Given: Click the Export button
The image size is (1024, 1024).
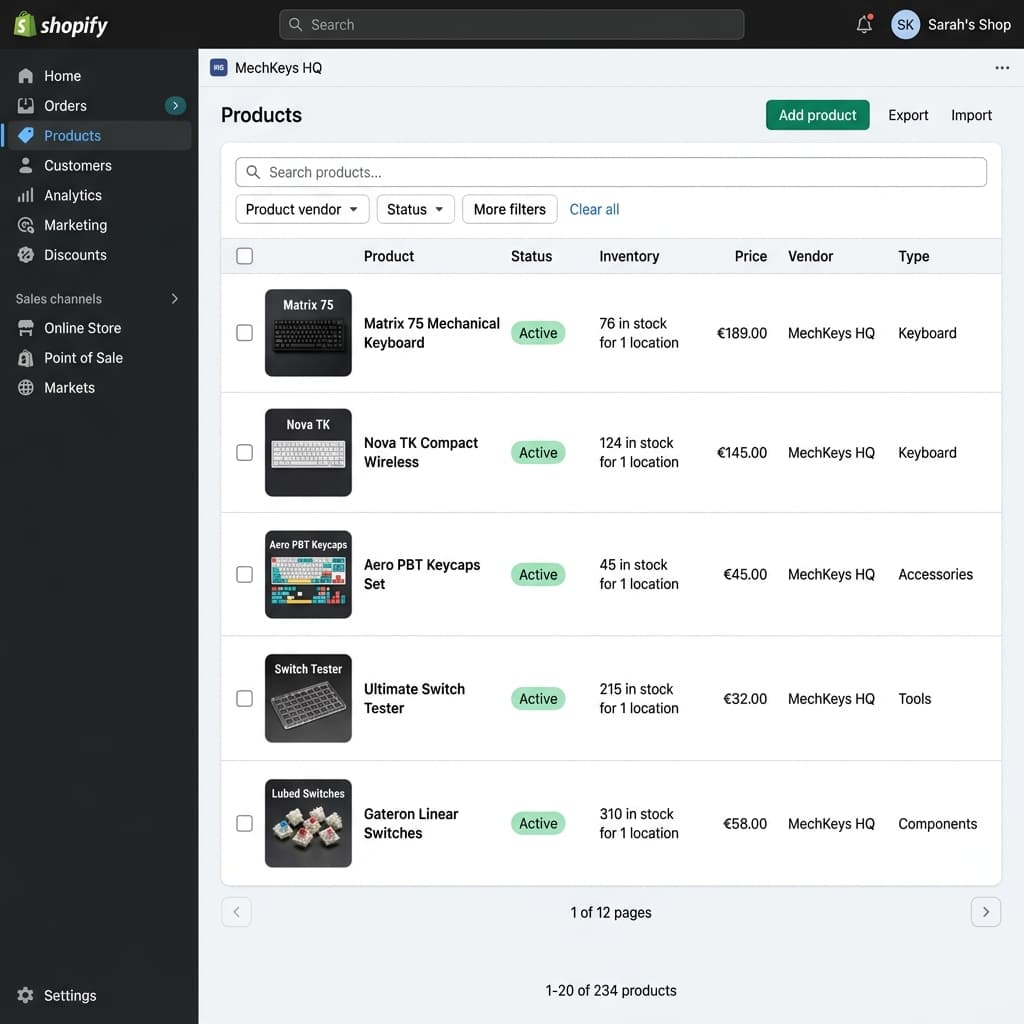Looking at the screenshot, I should (x=908, y=115).
